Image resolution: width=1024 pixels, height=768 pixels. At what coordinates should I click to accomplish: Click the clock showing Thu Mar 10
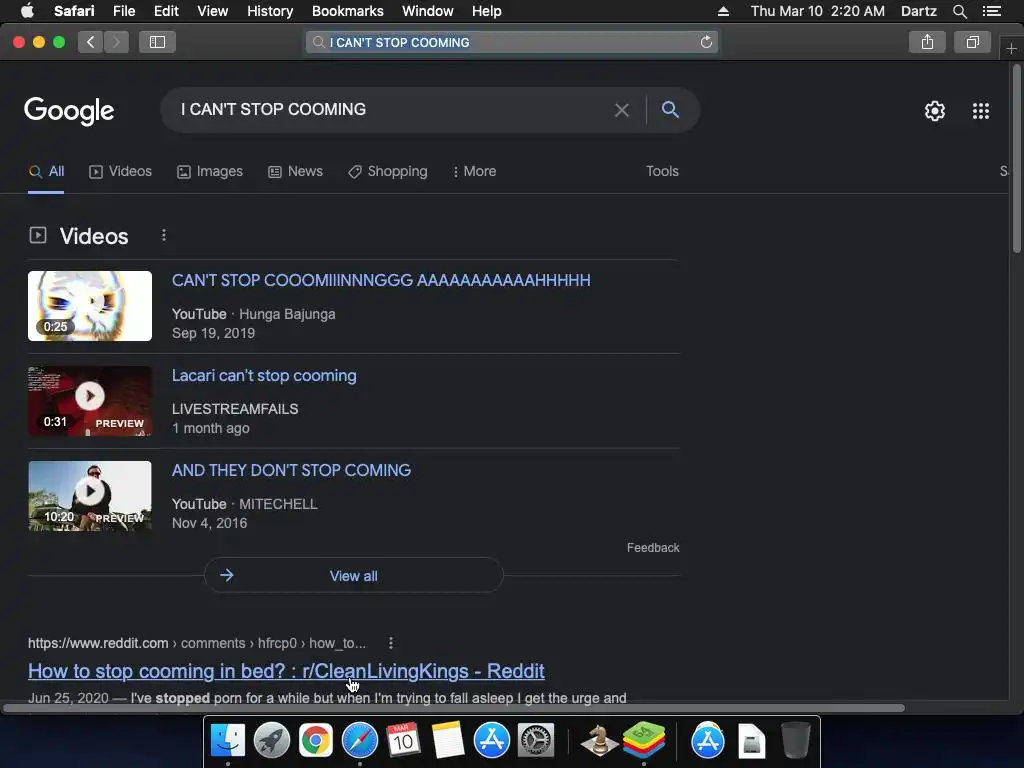click(818, 11)
